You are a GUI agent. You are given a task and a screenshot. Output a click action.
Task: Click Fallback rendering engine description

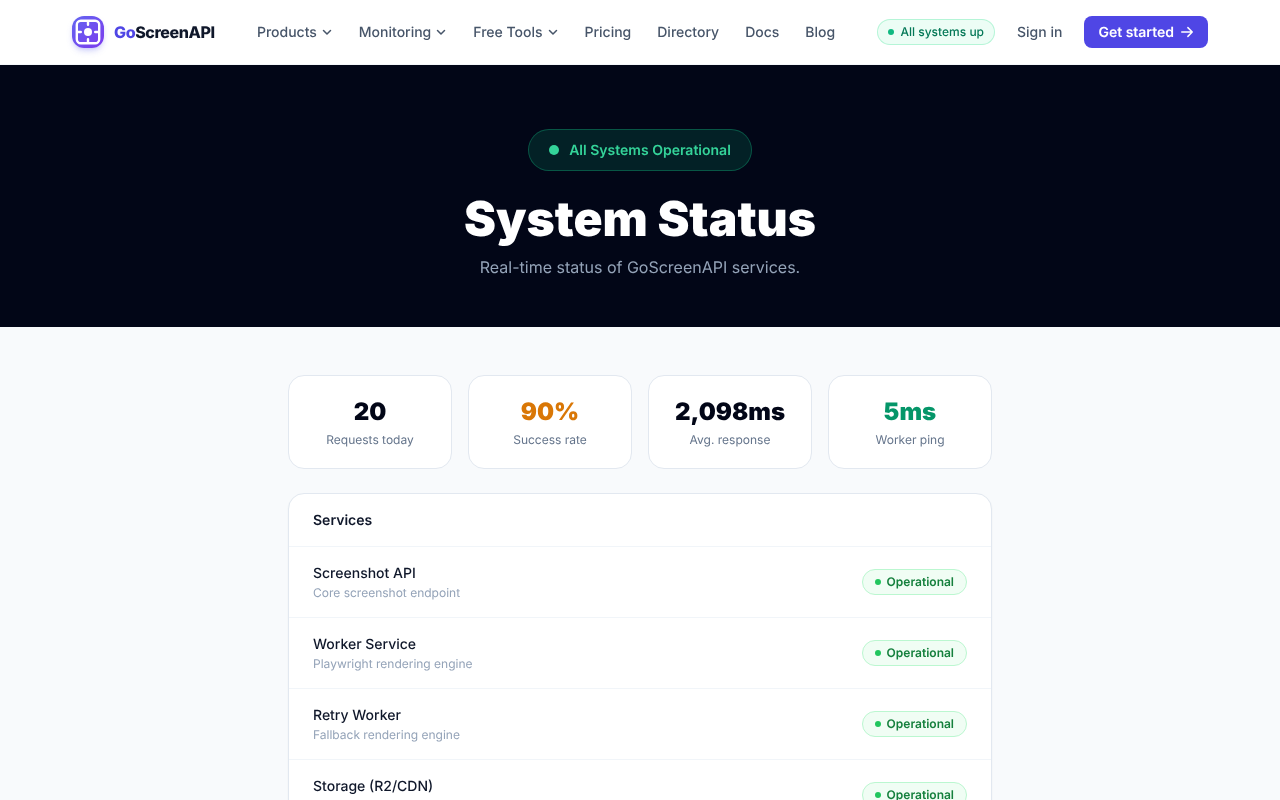point(387,735)
